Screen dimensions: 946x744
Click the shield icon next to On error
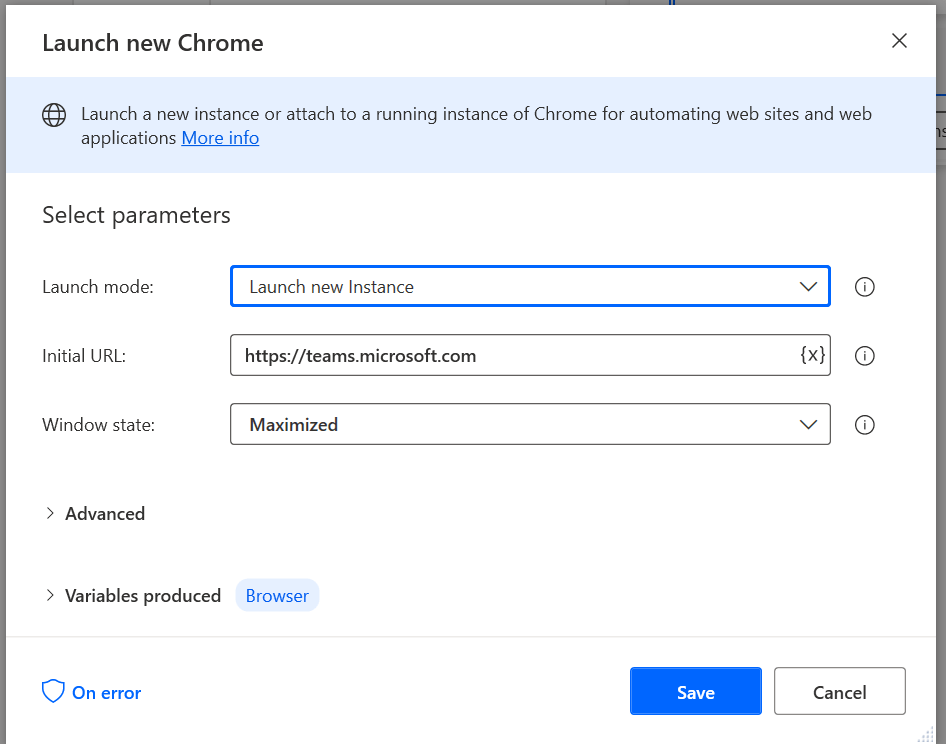[x=53, y=692]
